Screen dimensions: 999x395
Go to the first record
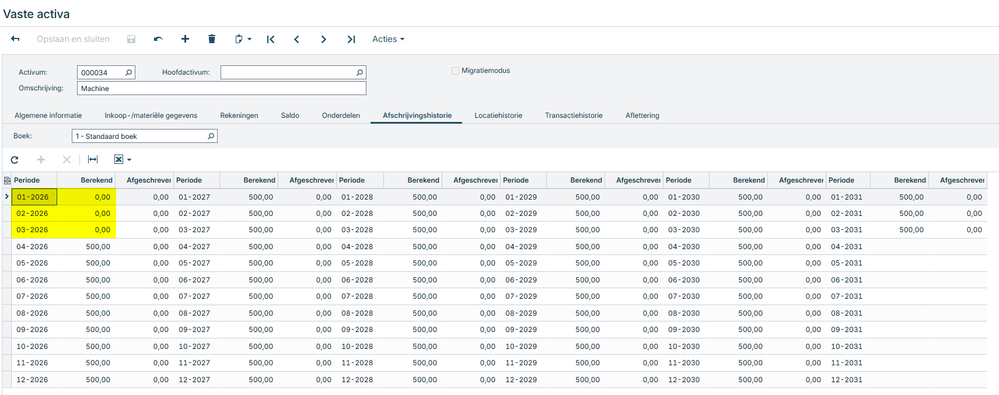coord(270,40)
